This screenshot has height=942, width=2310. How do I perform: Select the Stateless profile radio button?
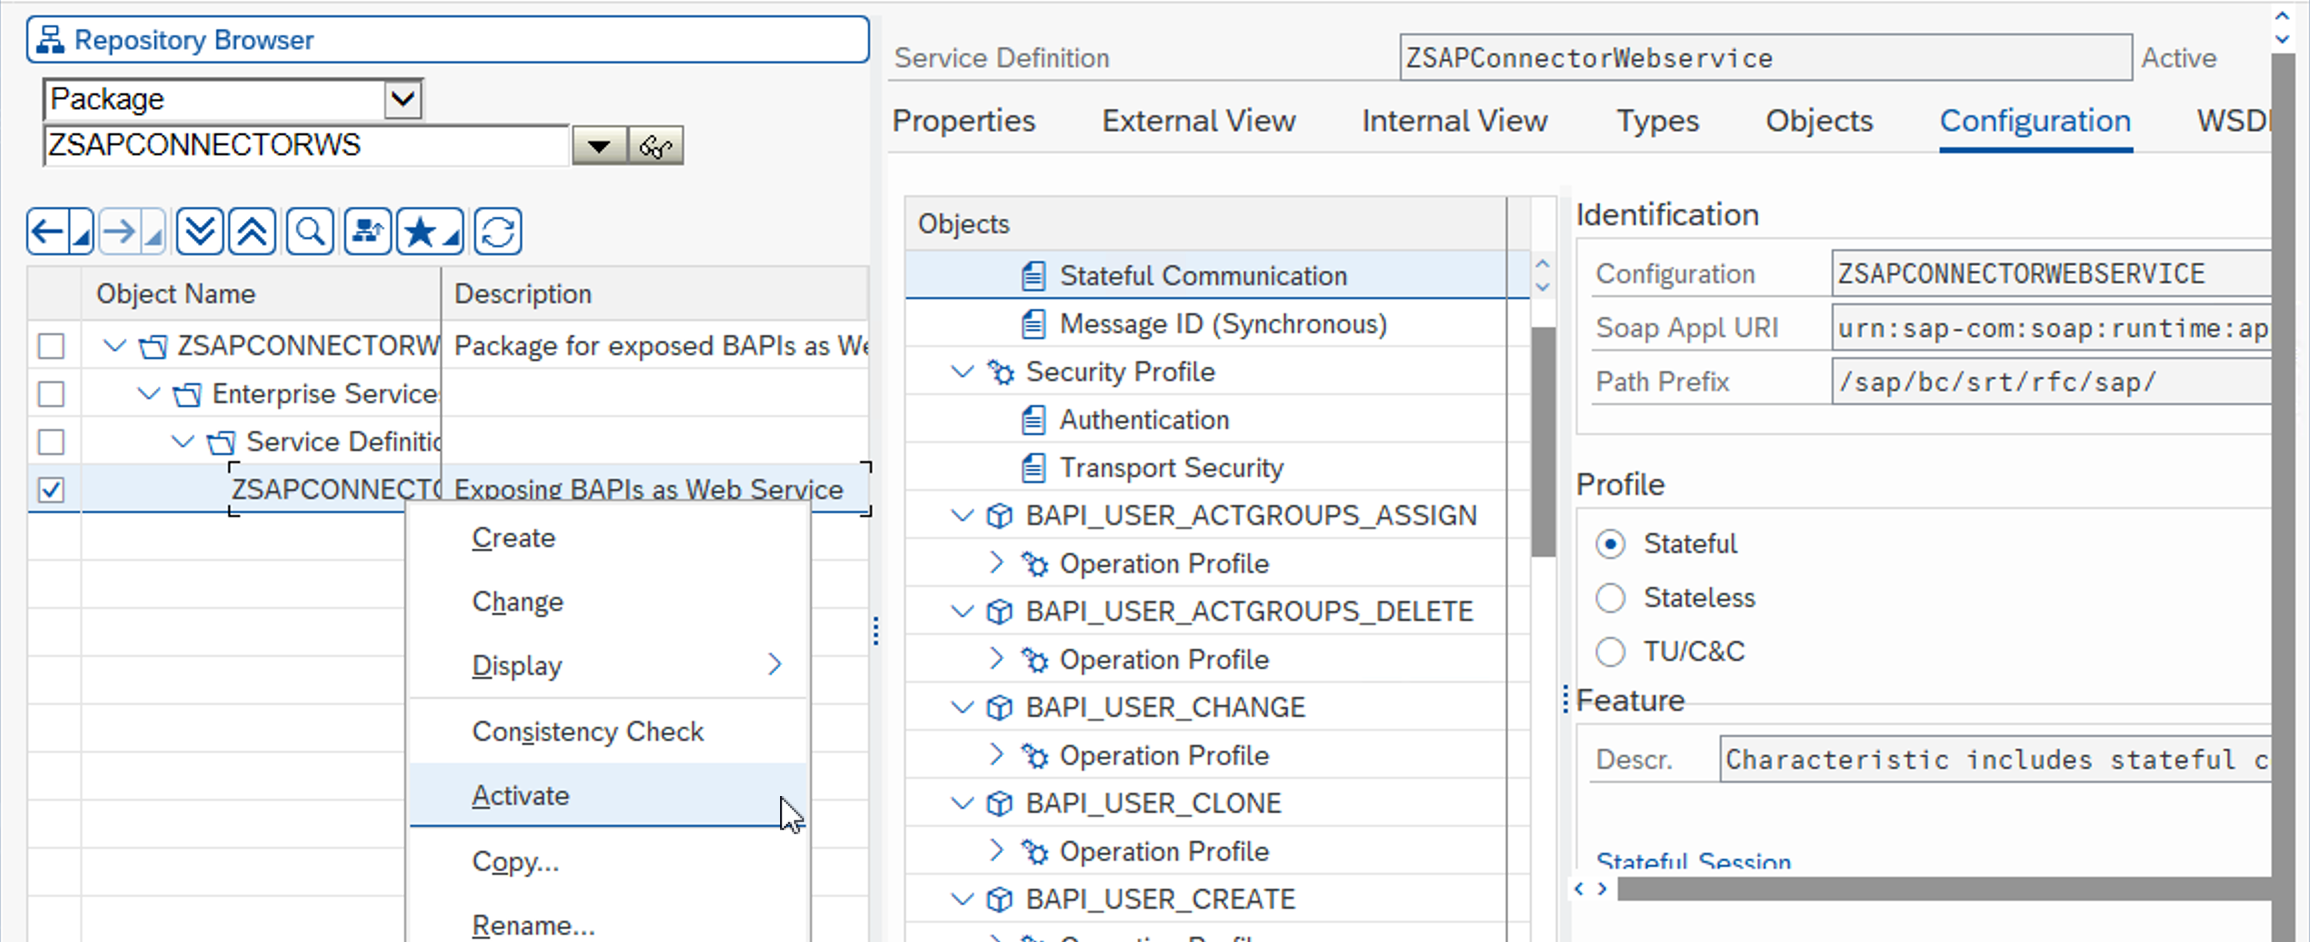coord(1610,598)
